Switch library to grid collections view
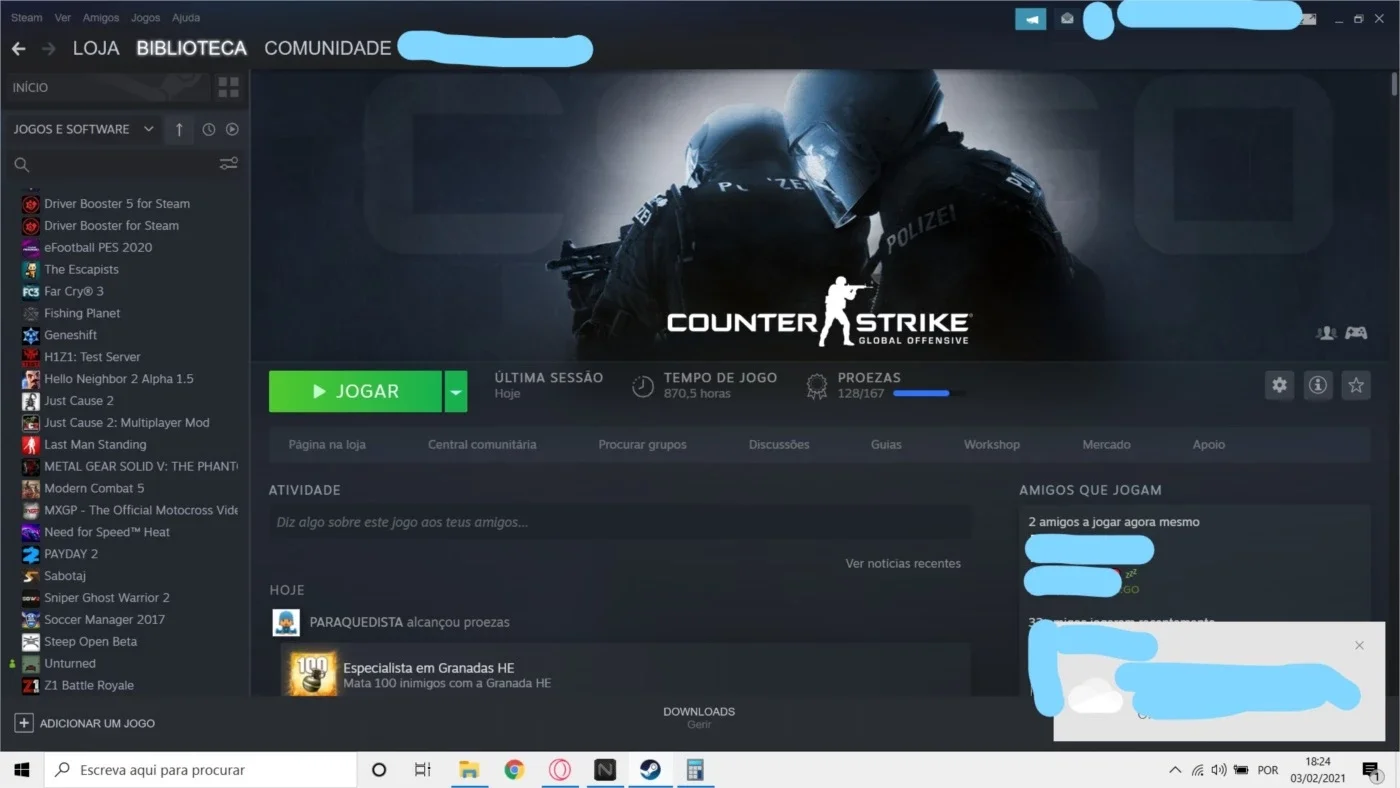The width and height of the screenshot is (1400, 788). coord(229,87)
